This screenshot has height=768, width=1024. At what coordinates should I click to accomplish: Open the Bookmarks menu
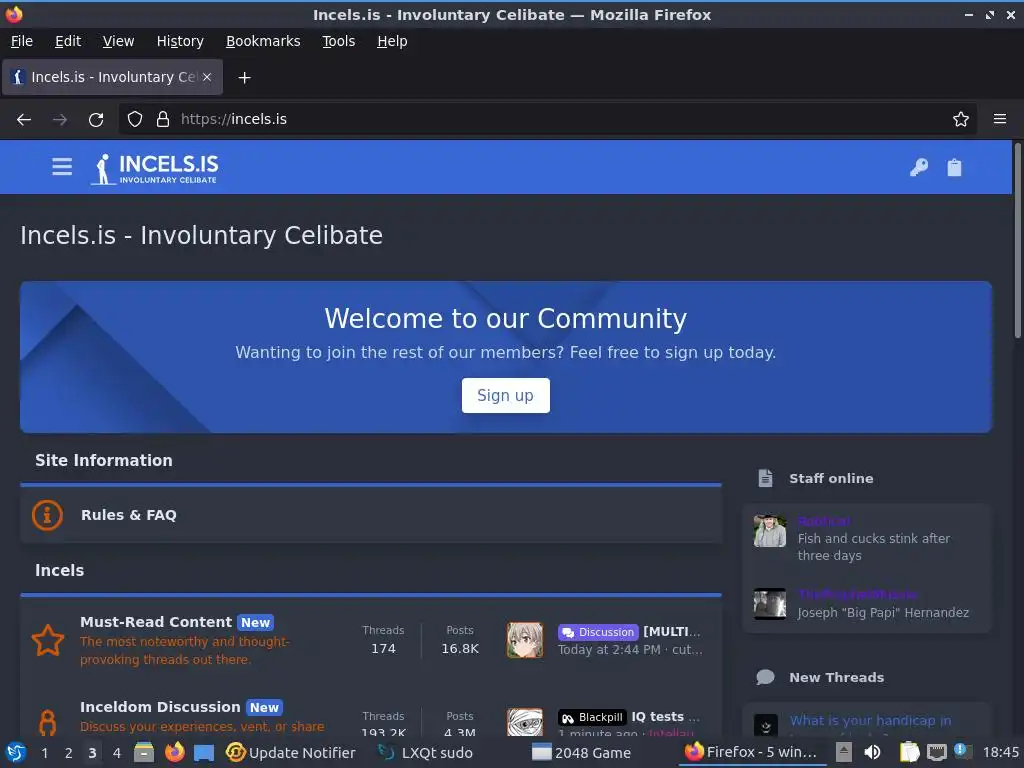[263, 41]
